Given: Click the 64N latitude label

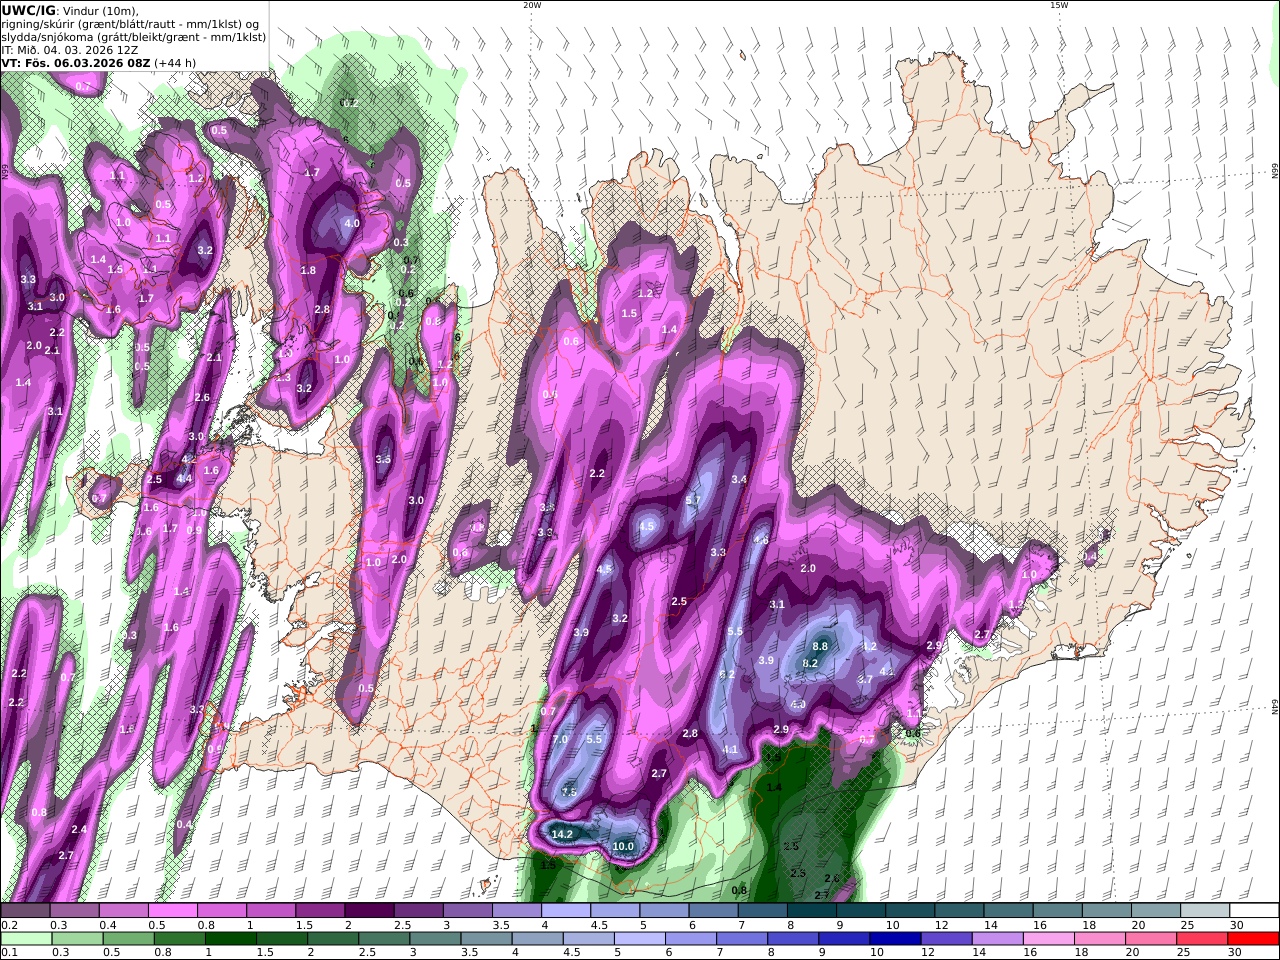Looking at the screenshot, I should (x=1275, y=707).
